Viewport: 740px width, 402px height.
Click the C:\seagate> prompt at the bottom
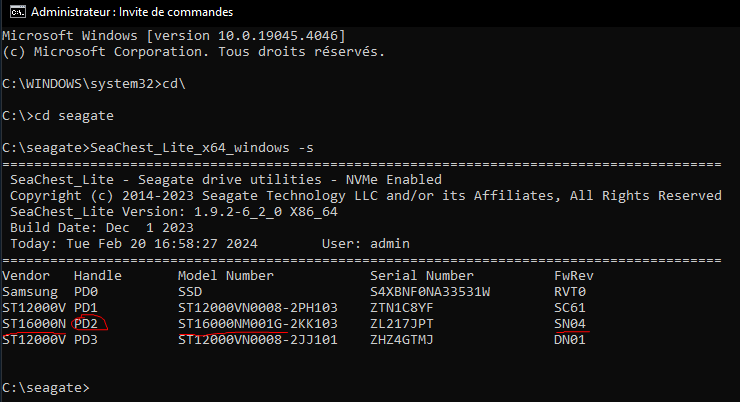(46, 388)
